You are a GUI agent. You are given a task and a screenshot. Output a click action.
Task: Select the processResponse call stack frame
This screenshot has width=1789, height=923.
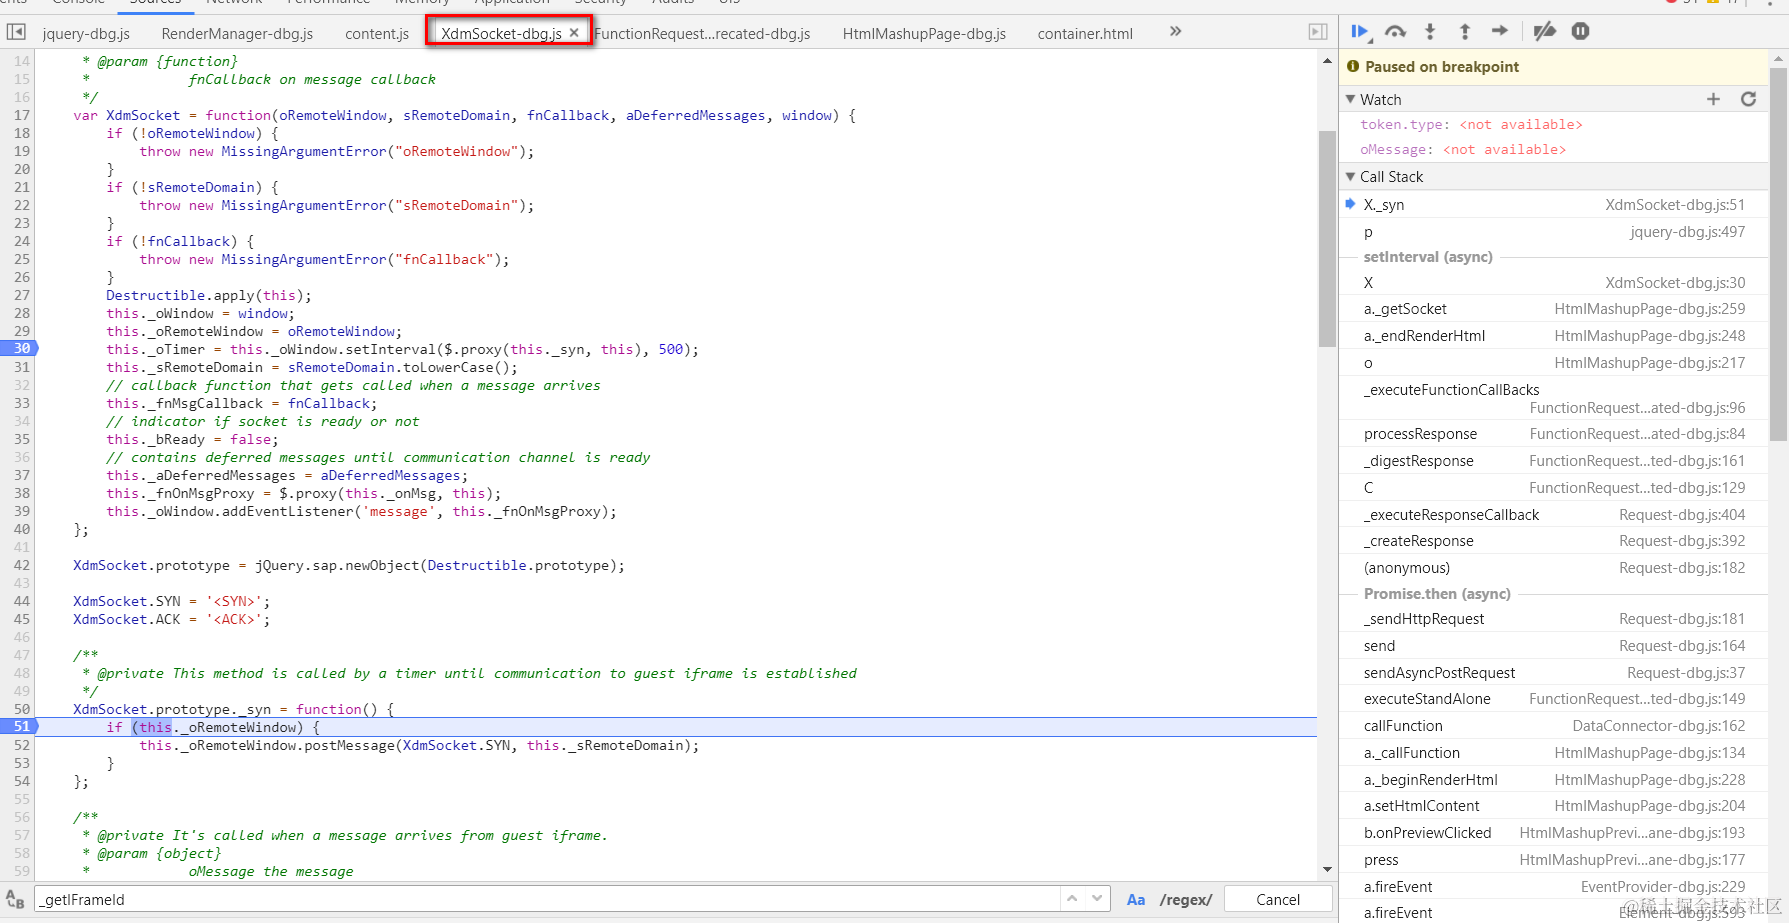click(1554, 434)
